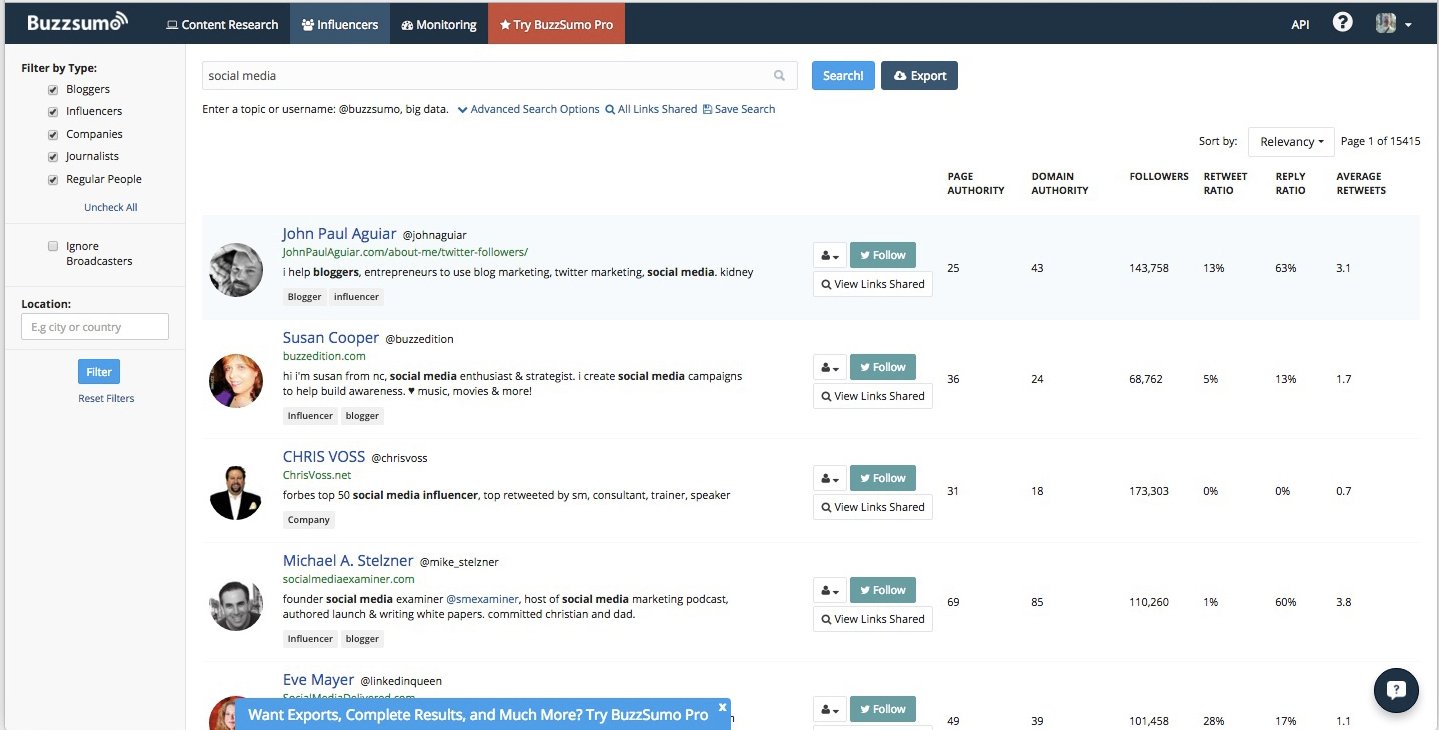Click the FOLLOWERS column header

coord(1159,177)
